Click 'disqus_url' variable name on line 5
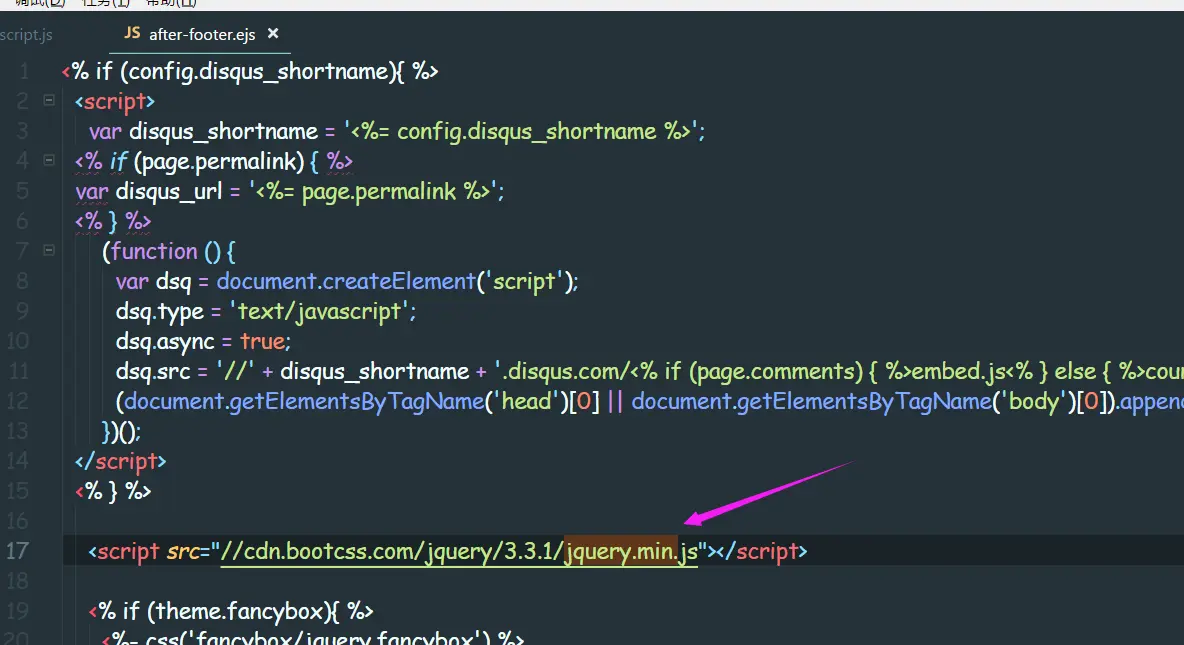 tap(169, 191)
